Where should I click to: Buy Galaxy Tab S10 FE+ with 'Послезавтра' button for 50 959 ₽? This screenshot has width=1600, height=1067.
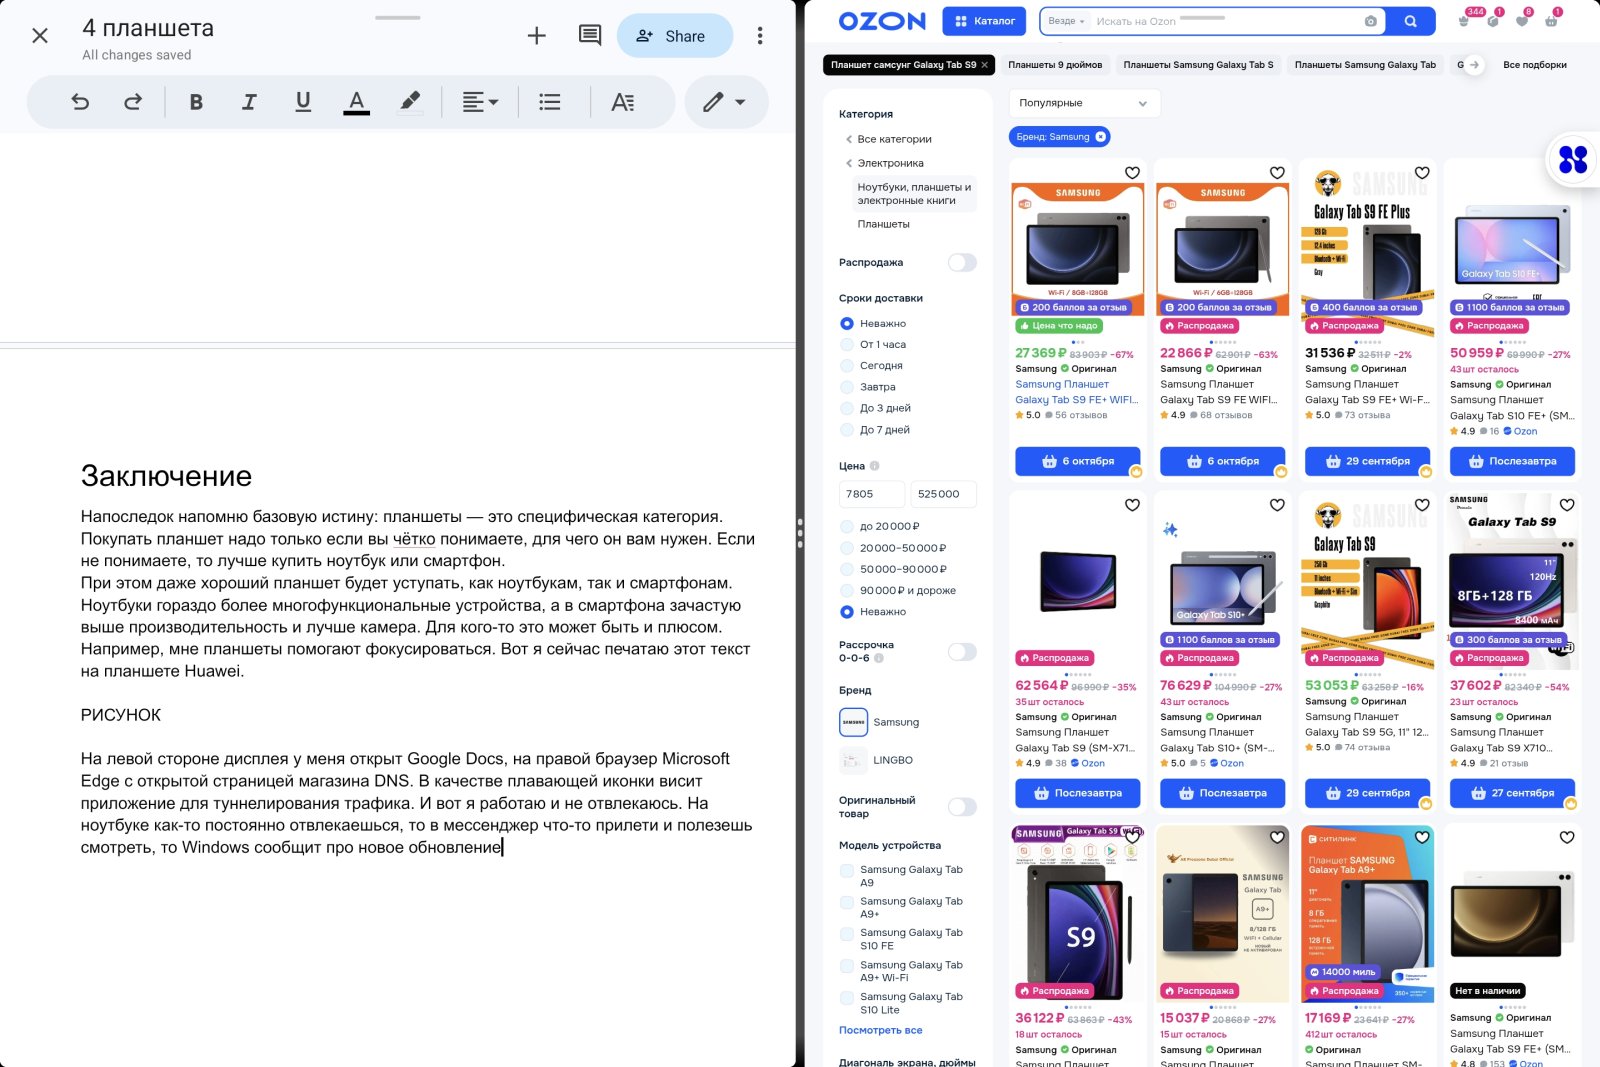coord(1512,461)
